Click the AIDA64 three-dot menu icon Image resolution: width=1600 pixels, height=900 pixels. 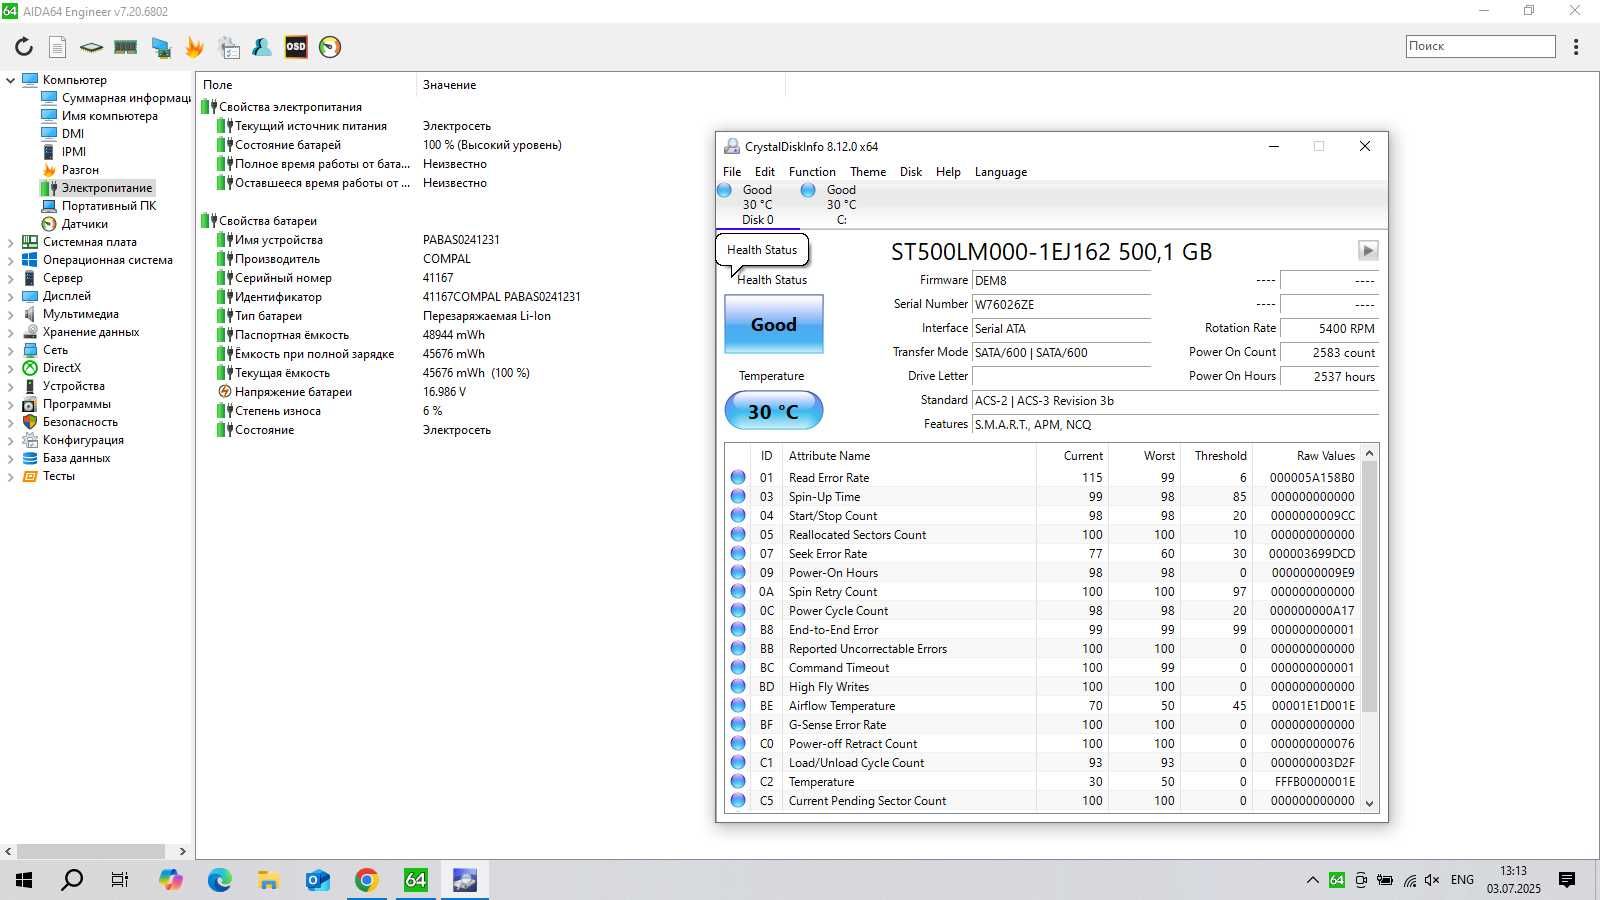pos(1576,47)
